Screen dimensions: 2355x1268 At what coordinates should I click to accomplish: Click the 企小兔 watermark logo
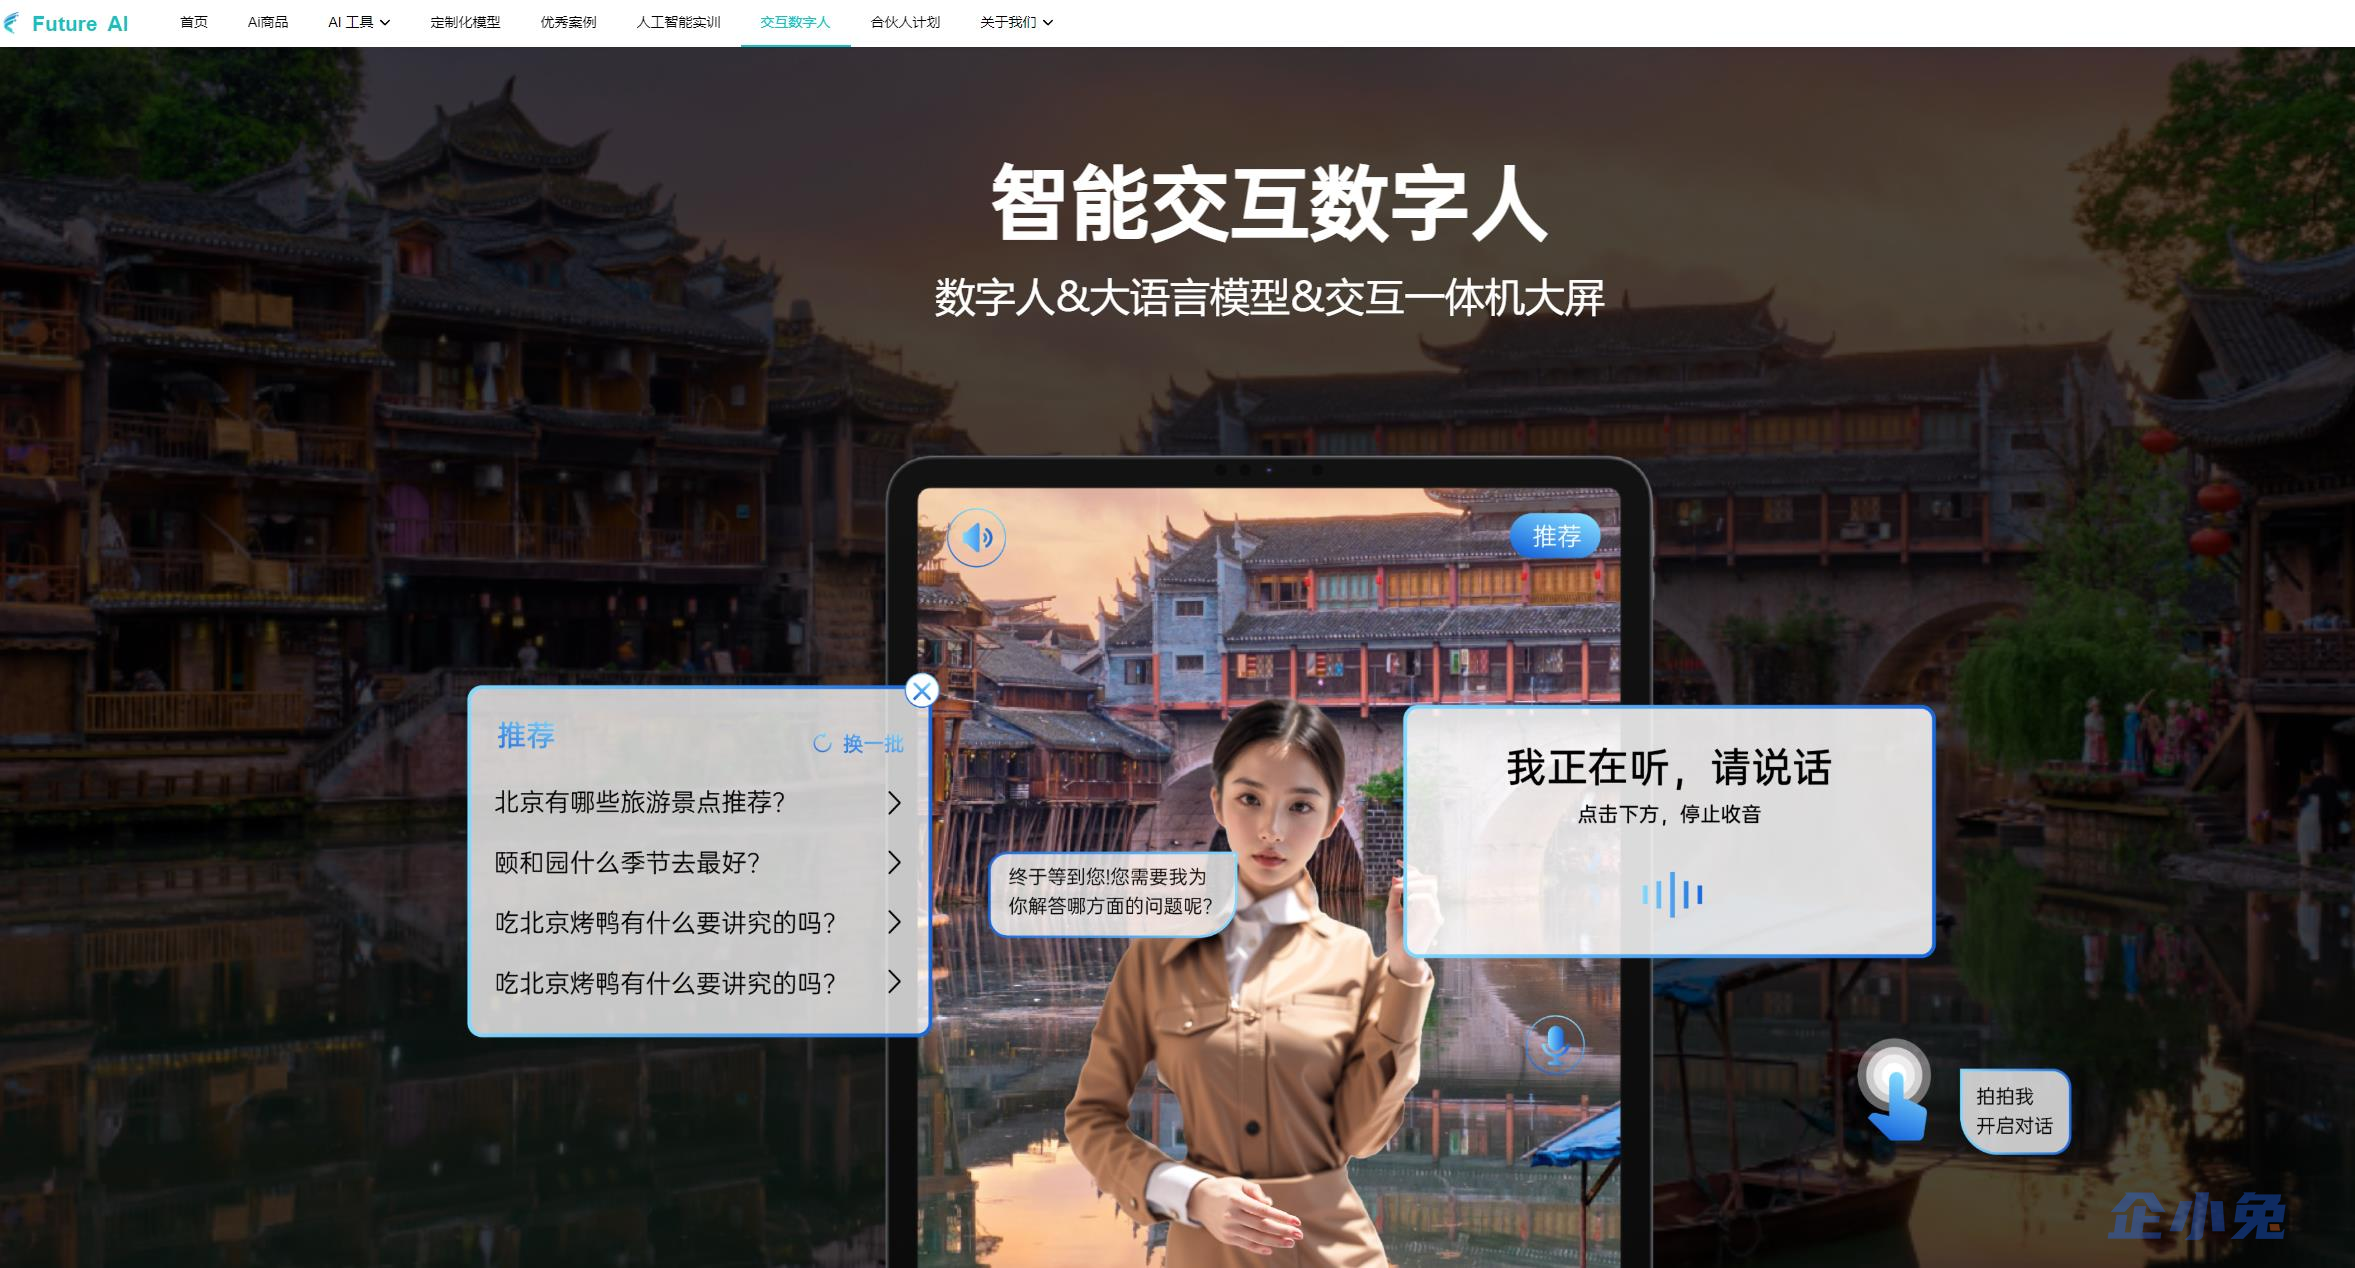coord(2197,1217)
